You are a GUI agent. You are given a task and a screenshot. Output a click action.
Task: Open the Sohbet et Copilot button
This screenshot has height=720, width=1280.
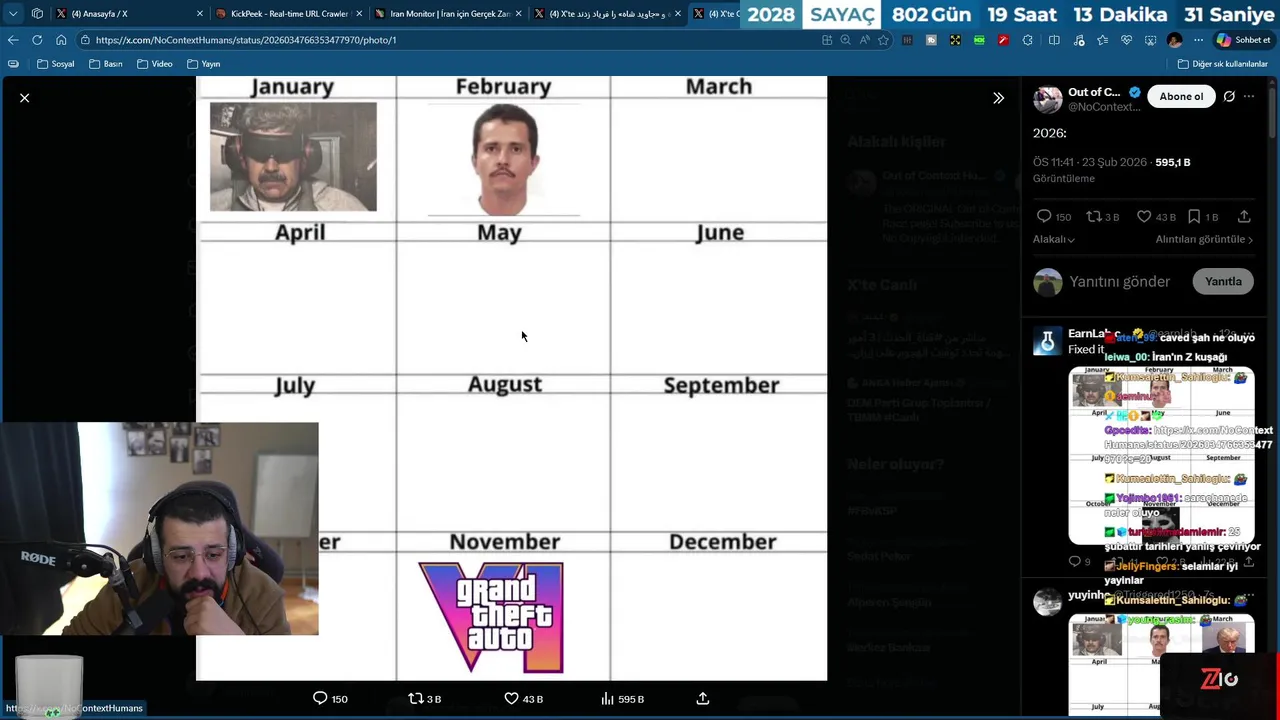[x=1243, y=40]
